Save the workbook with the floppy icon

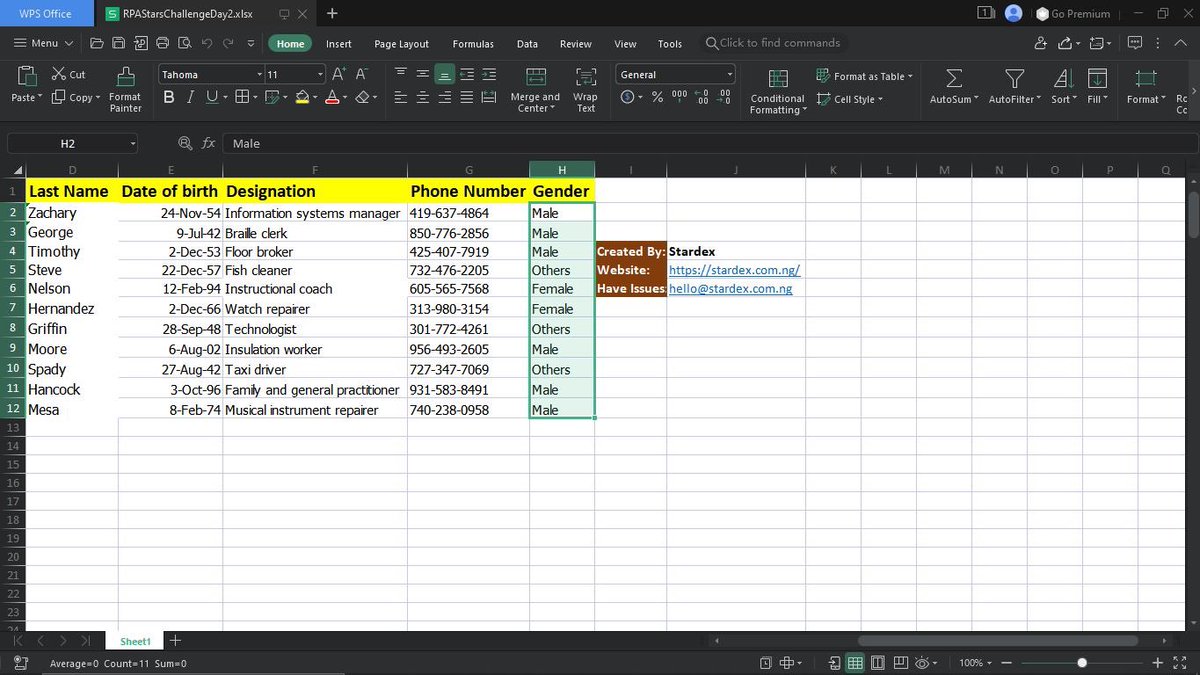[119, 43]
